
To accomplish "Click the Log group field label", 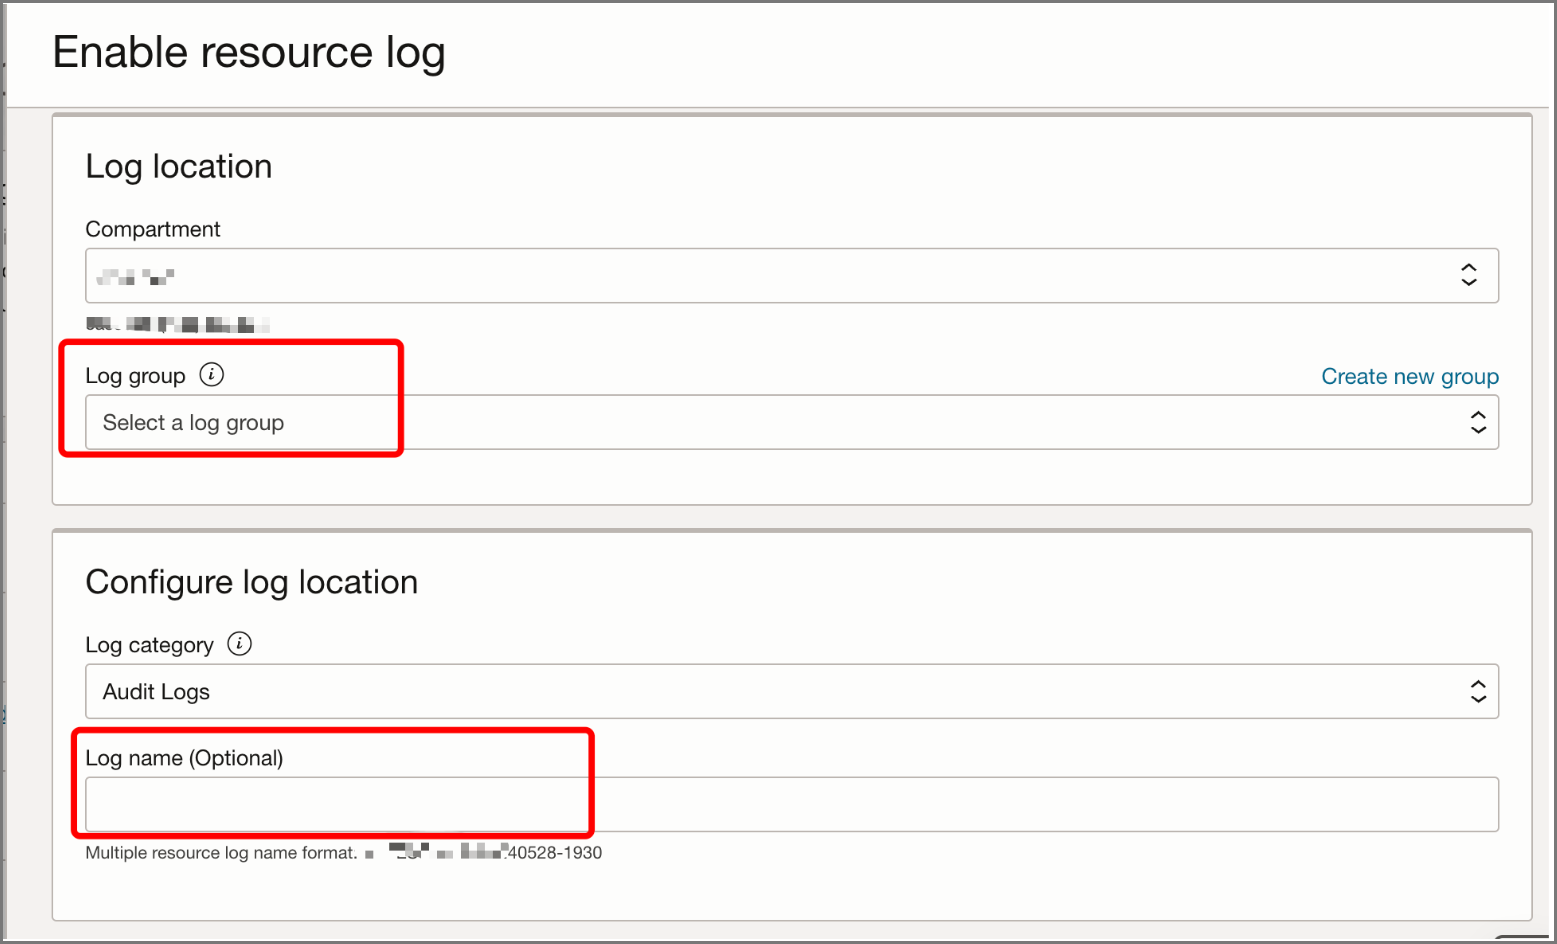I will (135, 375).
